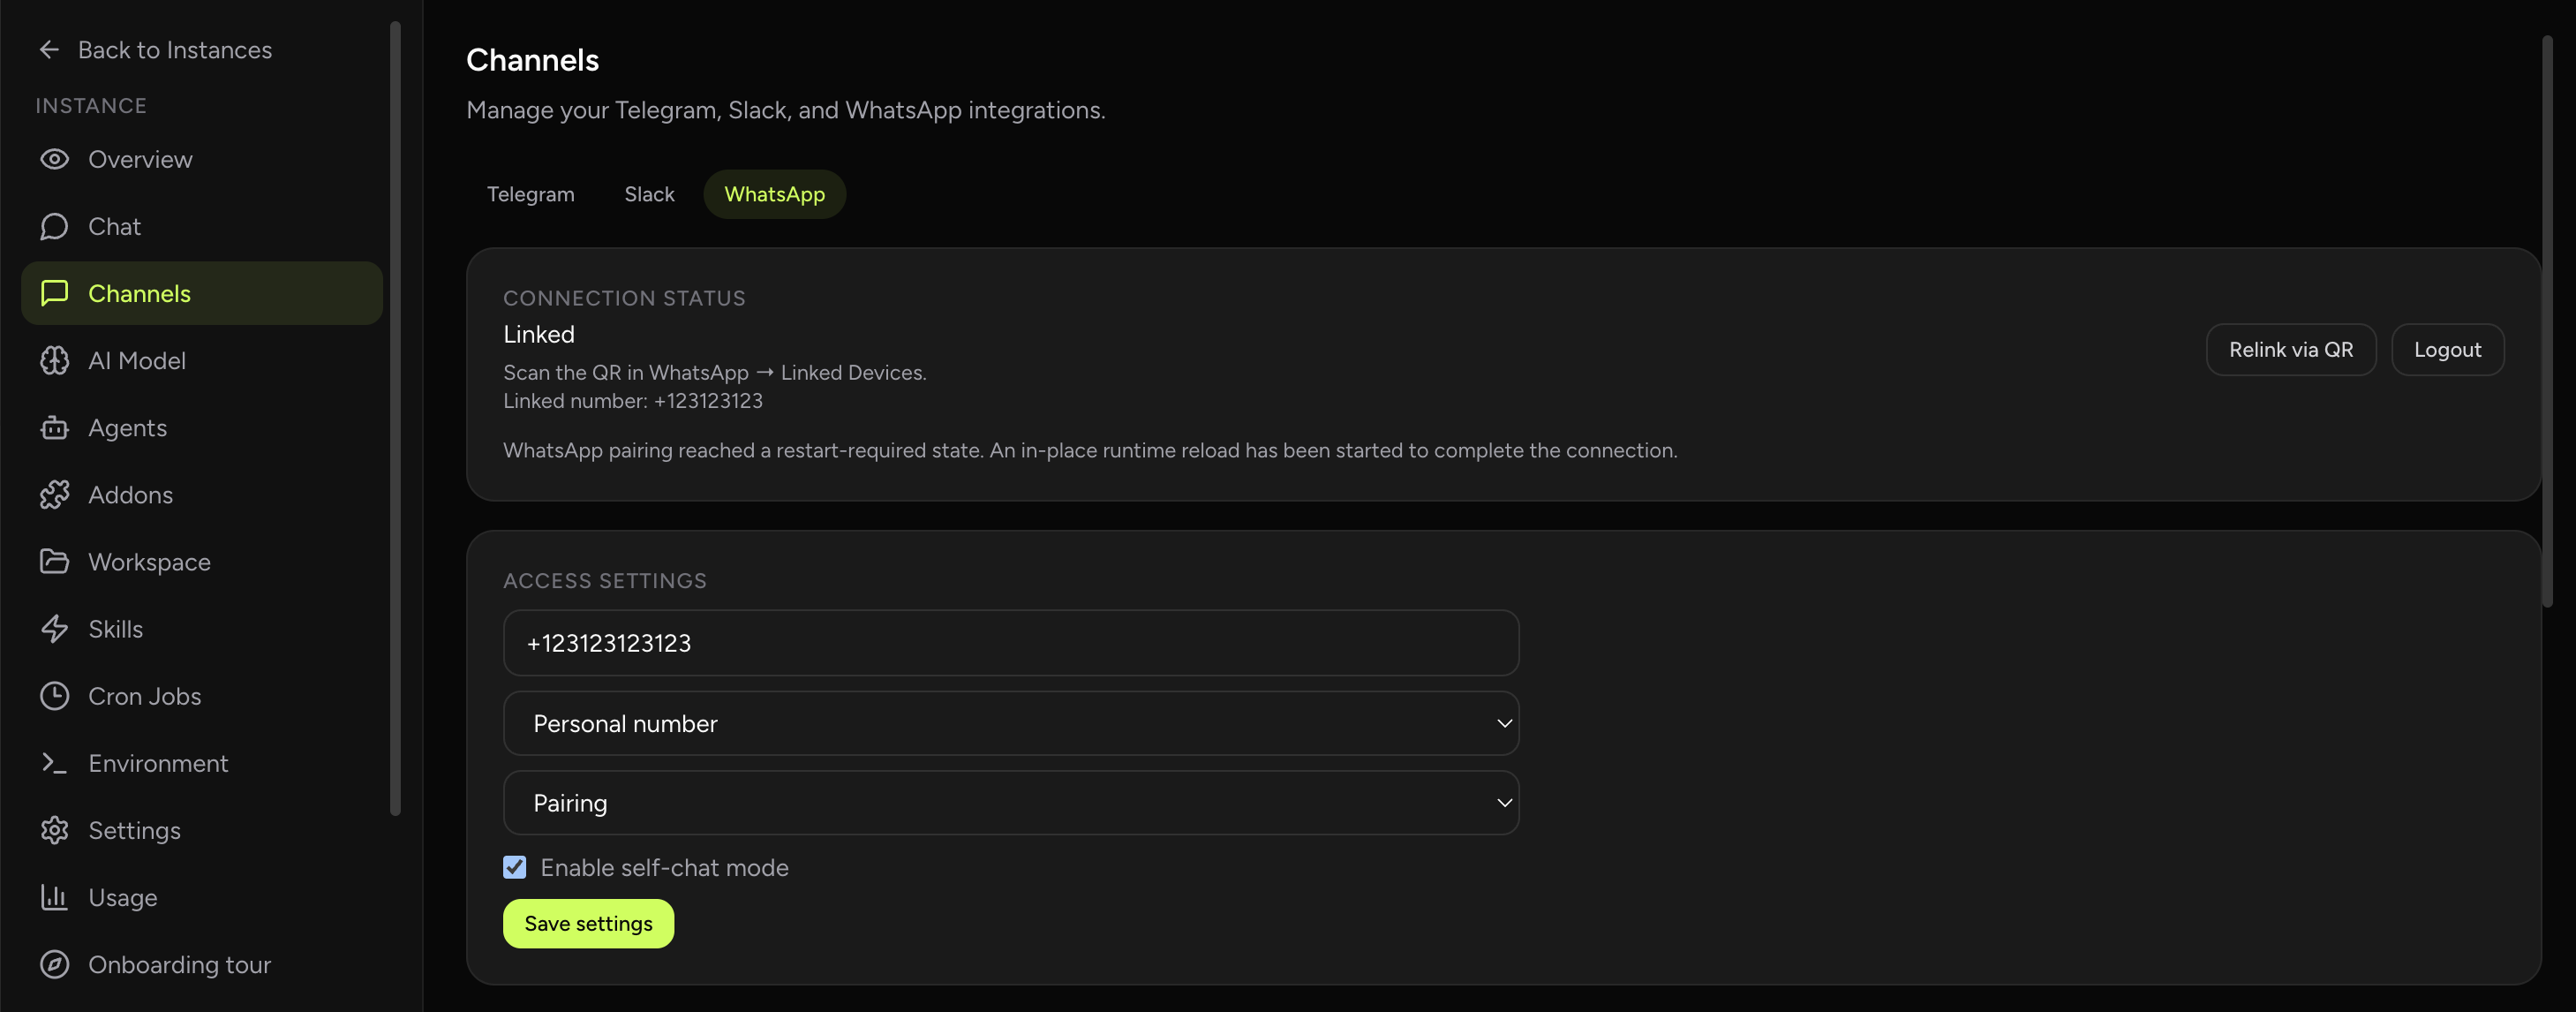Open the Onboarding tour compass icon
Image resolution: width=2576 pixels, height=1012 pixels.
[55, 964]
